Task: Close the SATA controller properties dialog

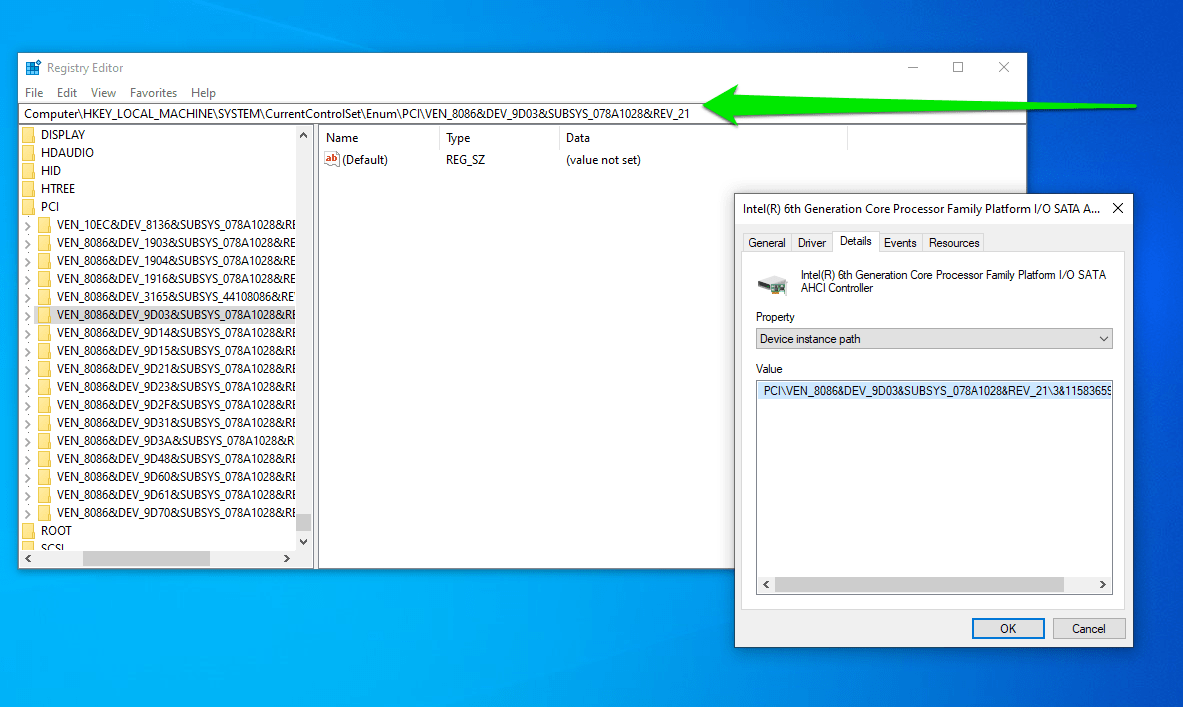Action: [x=1118, y=208]
